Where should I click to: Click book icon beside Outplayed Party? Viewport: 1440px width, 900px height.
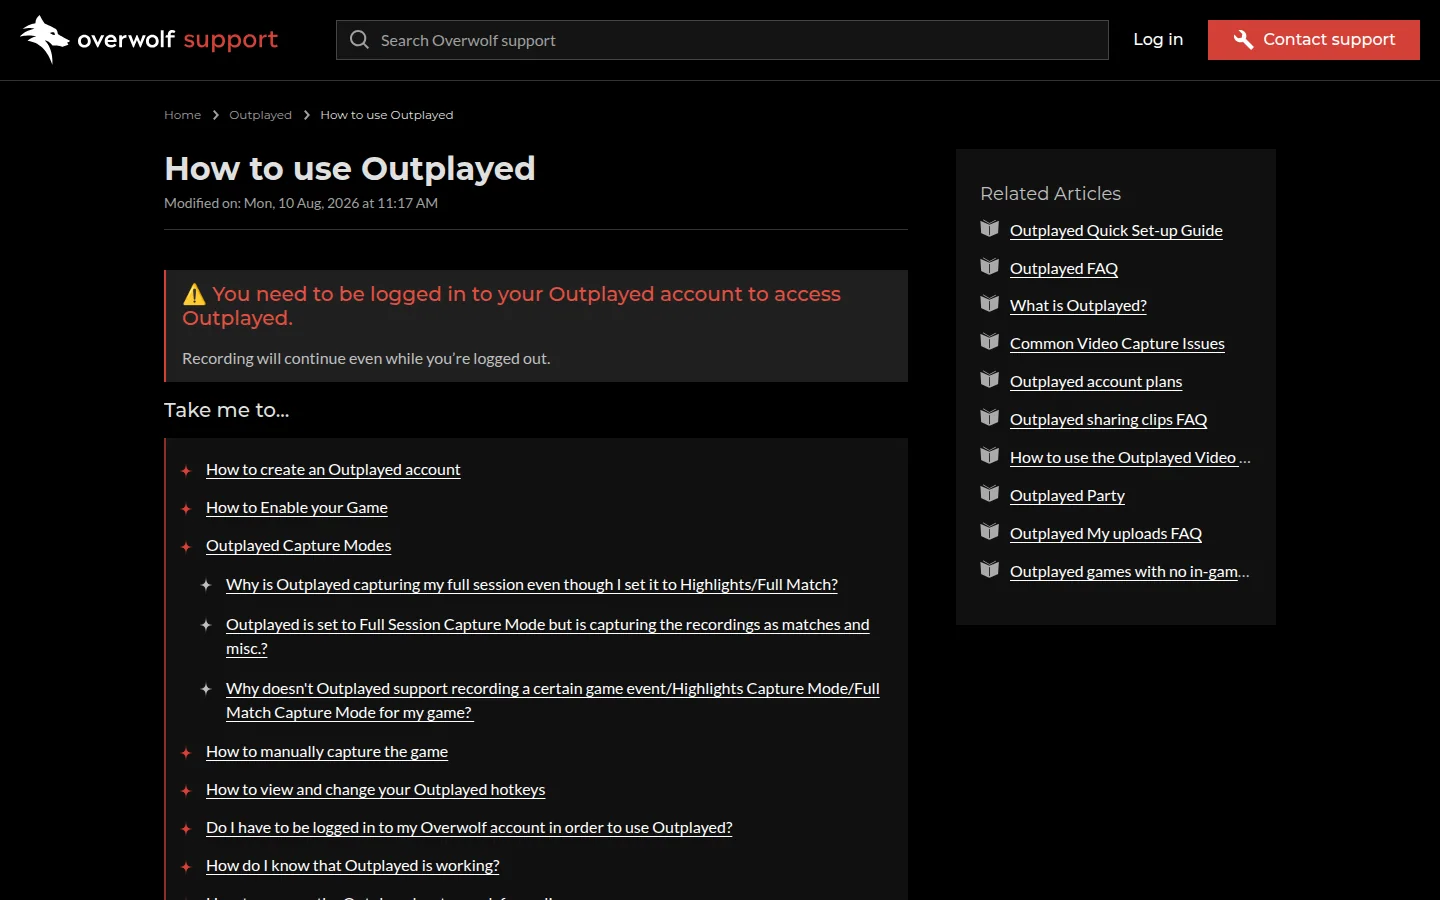[990, 494]
